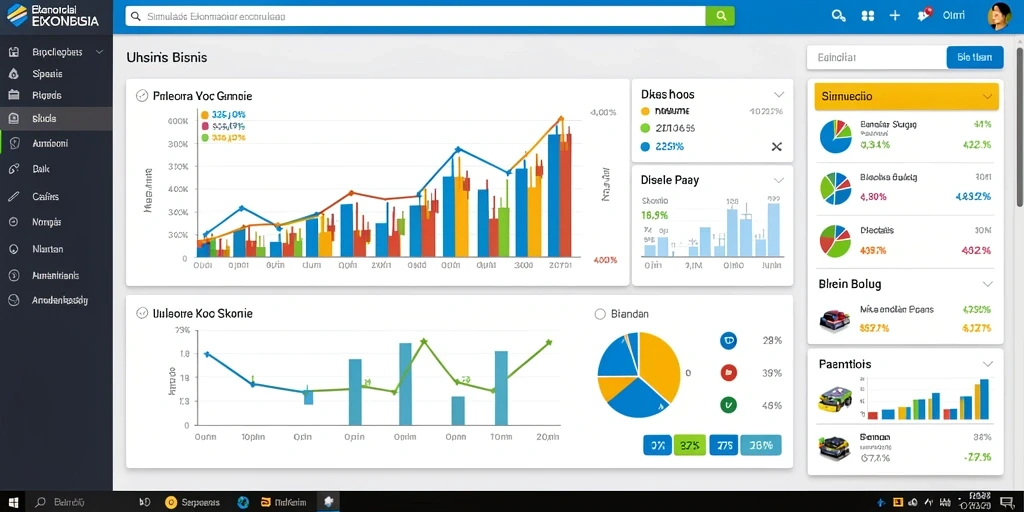Viewport: 1024px width, 512px height.
Task: Click the key icon in the header
Action: [x=839, y=16]
